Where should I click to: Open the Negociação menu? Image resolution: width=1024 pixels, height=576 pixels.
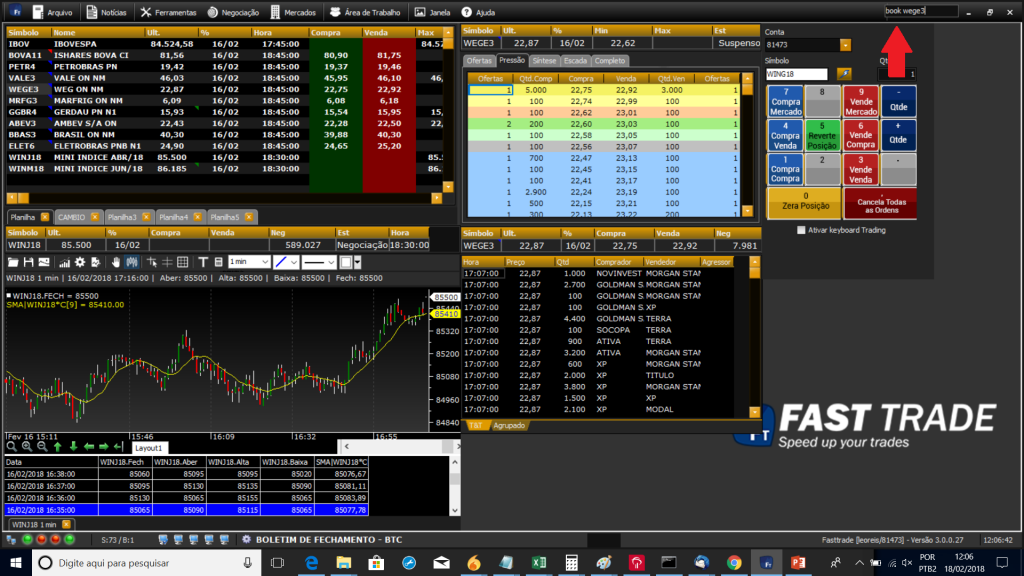click(x=233, y=12)
